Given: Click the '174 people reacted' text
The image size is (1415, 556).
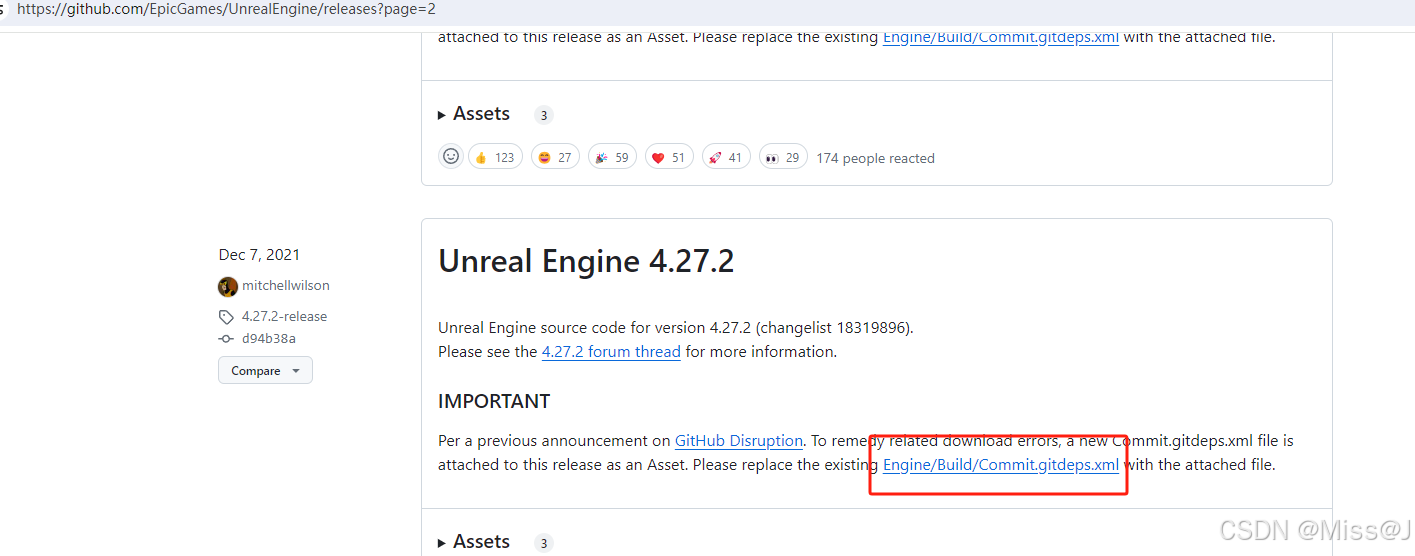Looking at the screenshot, I should 875,158.
